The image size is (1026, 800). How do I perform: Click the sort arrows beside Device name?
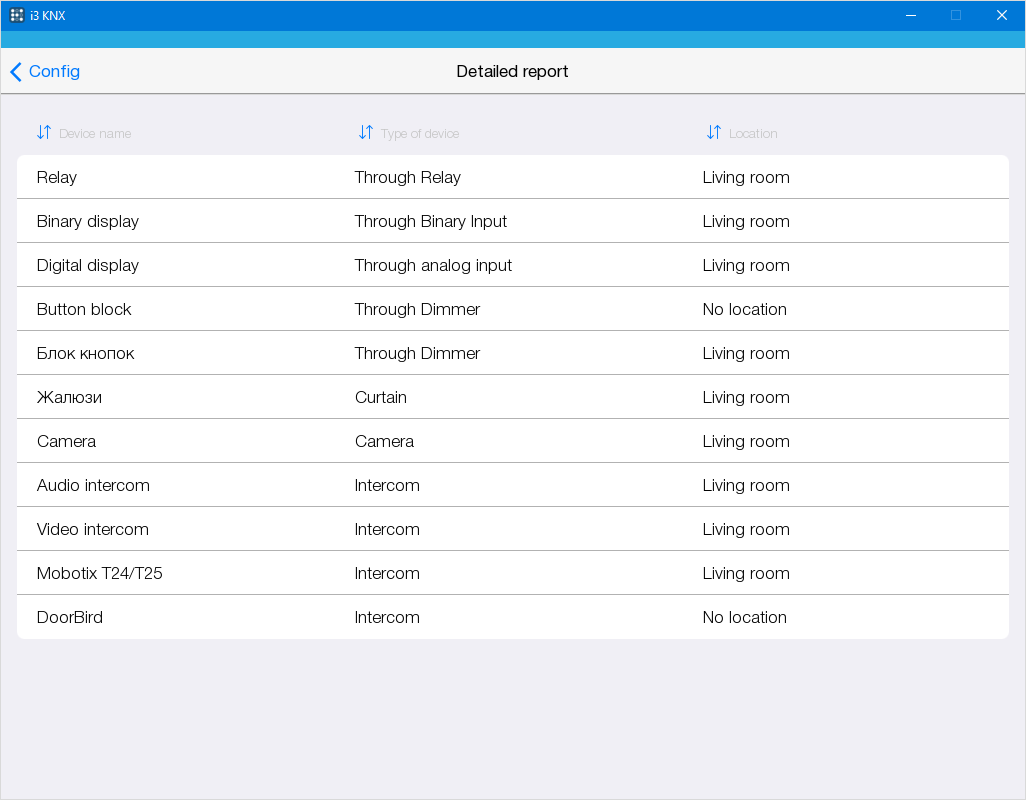click(x=44, y=132)
